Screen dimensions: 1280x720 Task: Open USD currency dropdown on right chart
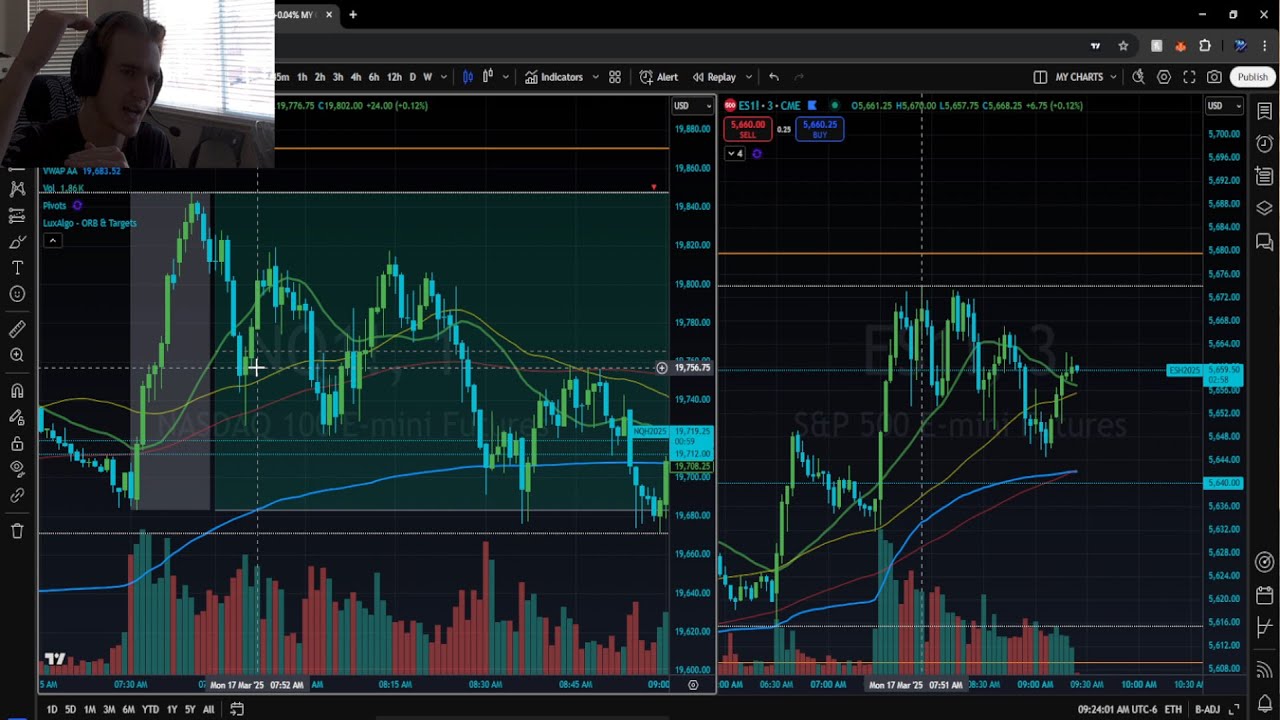[x=1225, y=106]
